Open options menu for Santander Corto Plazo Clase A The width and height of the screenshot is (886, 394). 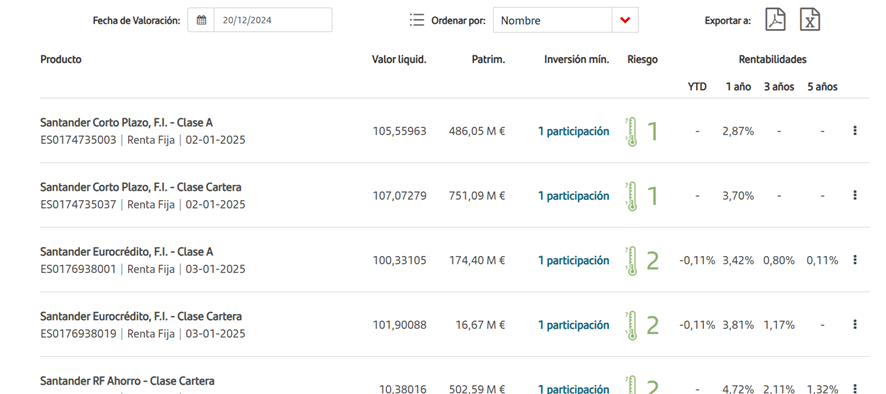(854, 131)
